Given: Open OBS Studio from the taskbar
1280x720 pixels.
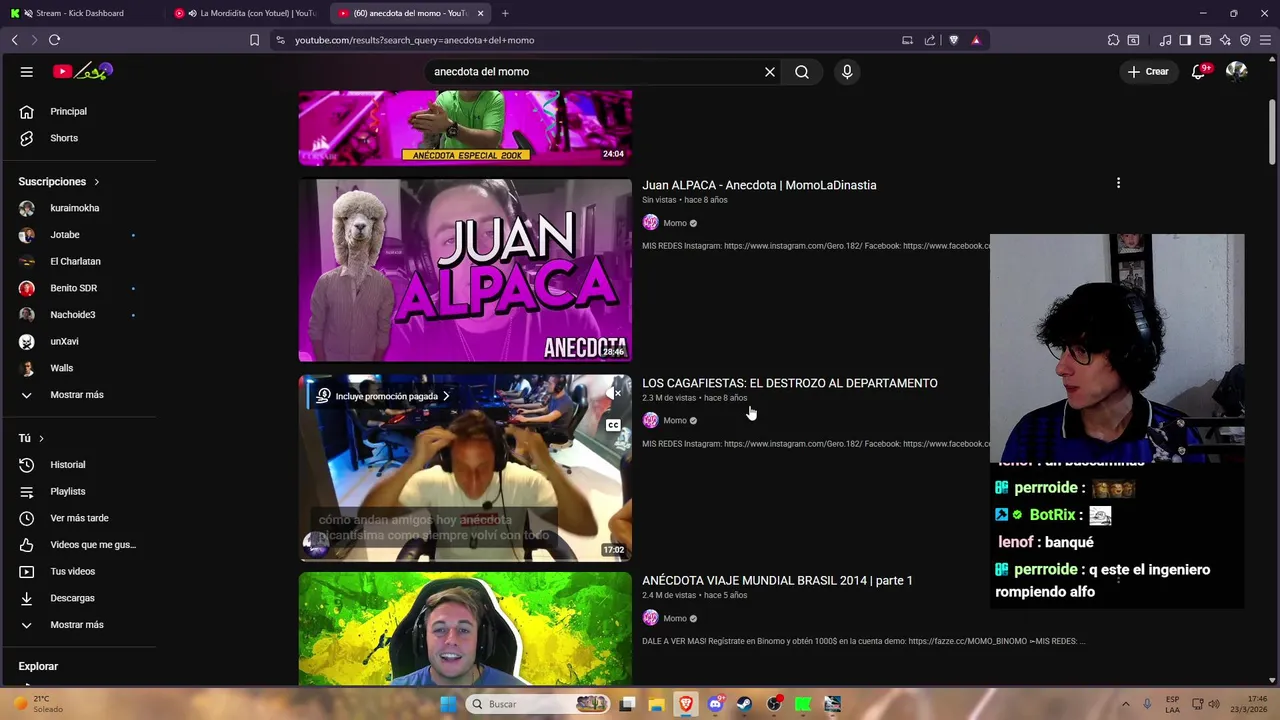Looking at the screenshot, I should tap(773, 704).
